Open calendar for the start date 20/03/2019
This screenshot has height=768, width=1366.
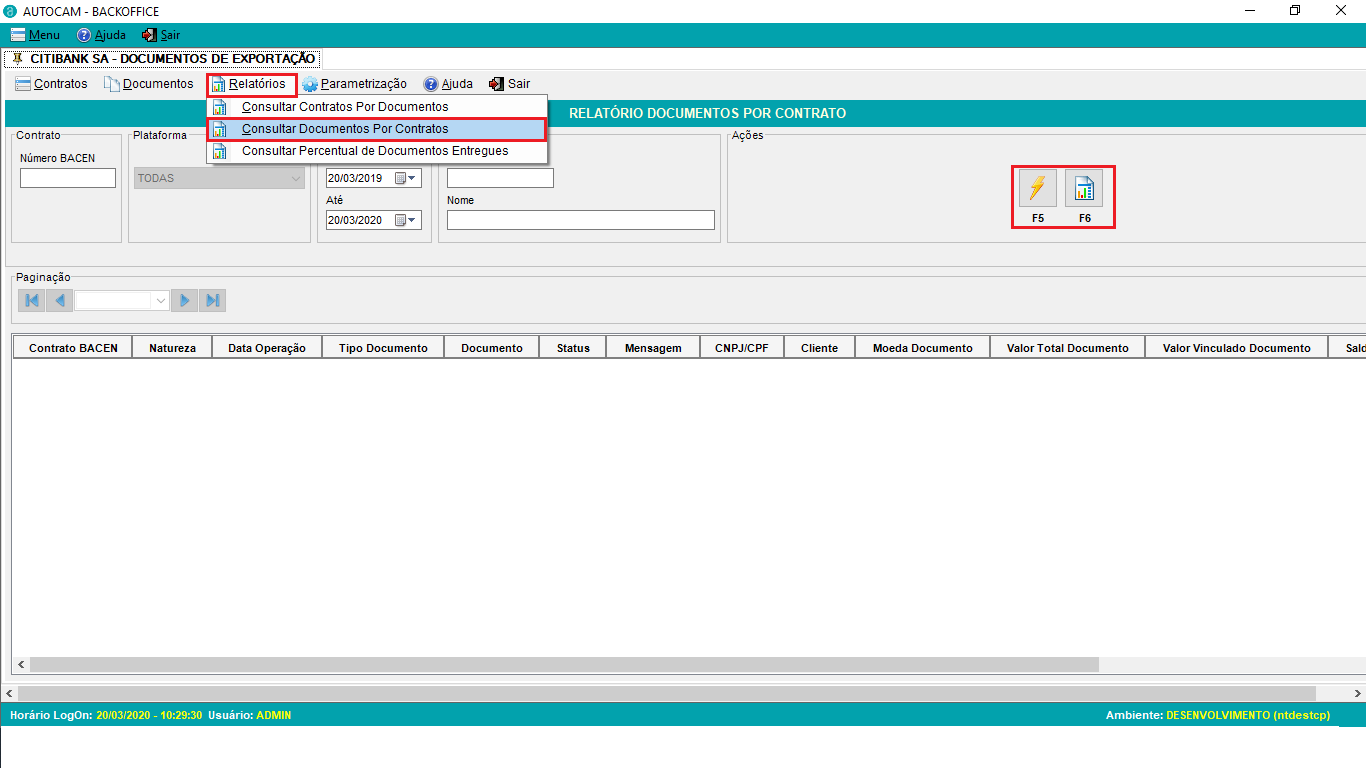pos(406,178)
